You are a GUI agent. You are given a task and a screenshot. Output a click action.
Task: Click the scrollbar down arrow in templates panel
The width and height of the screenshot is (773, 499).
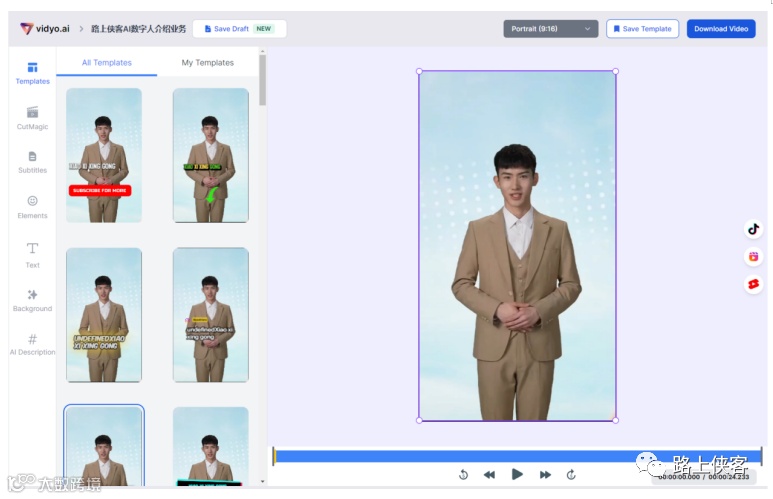[x=262, y=481]
